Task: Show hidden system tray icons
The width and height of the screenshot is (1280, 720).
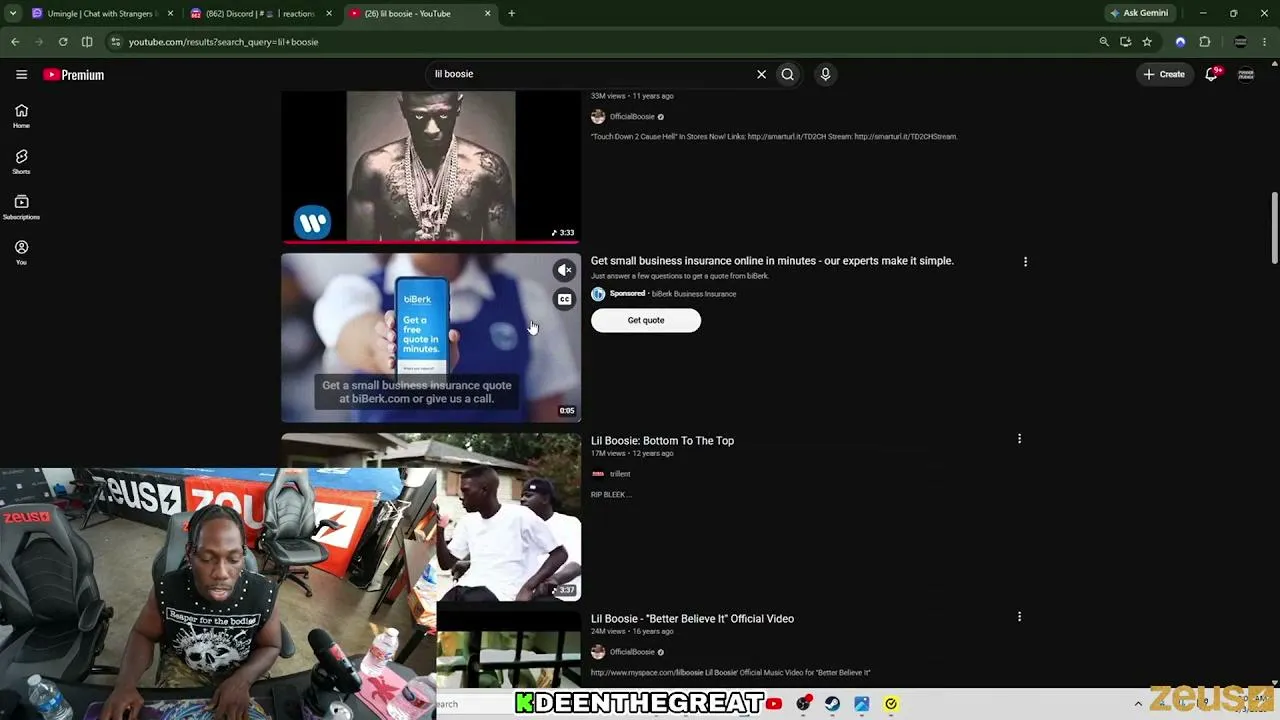Action: [1138, 704]
